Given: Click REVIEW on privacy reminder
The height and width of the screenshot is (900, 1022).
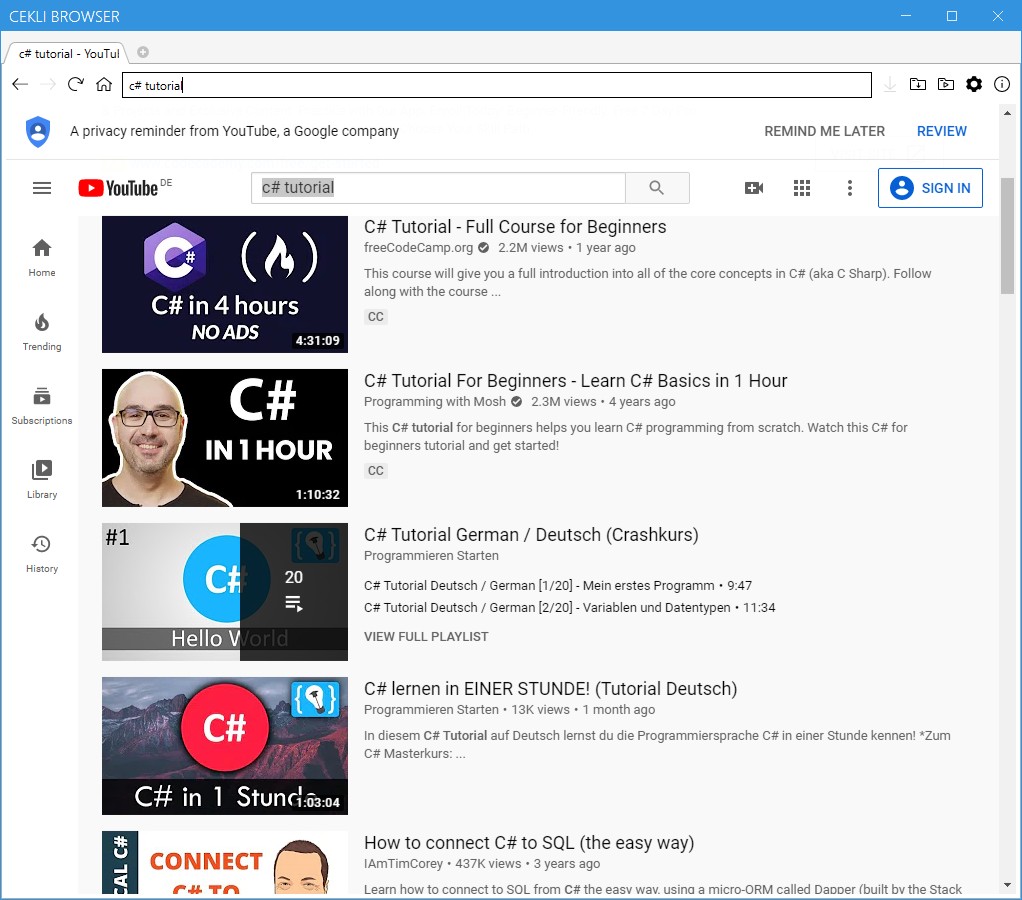Looking at the screenshot, I should tap(941, 131).
